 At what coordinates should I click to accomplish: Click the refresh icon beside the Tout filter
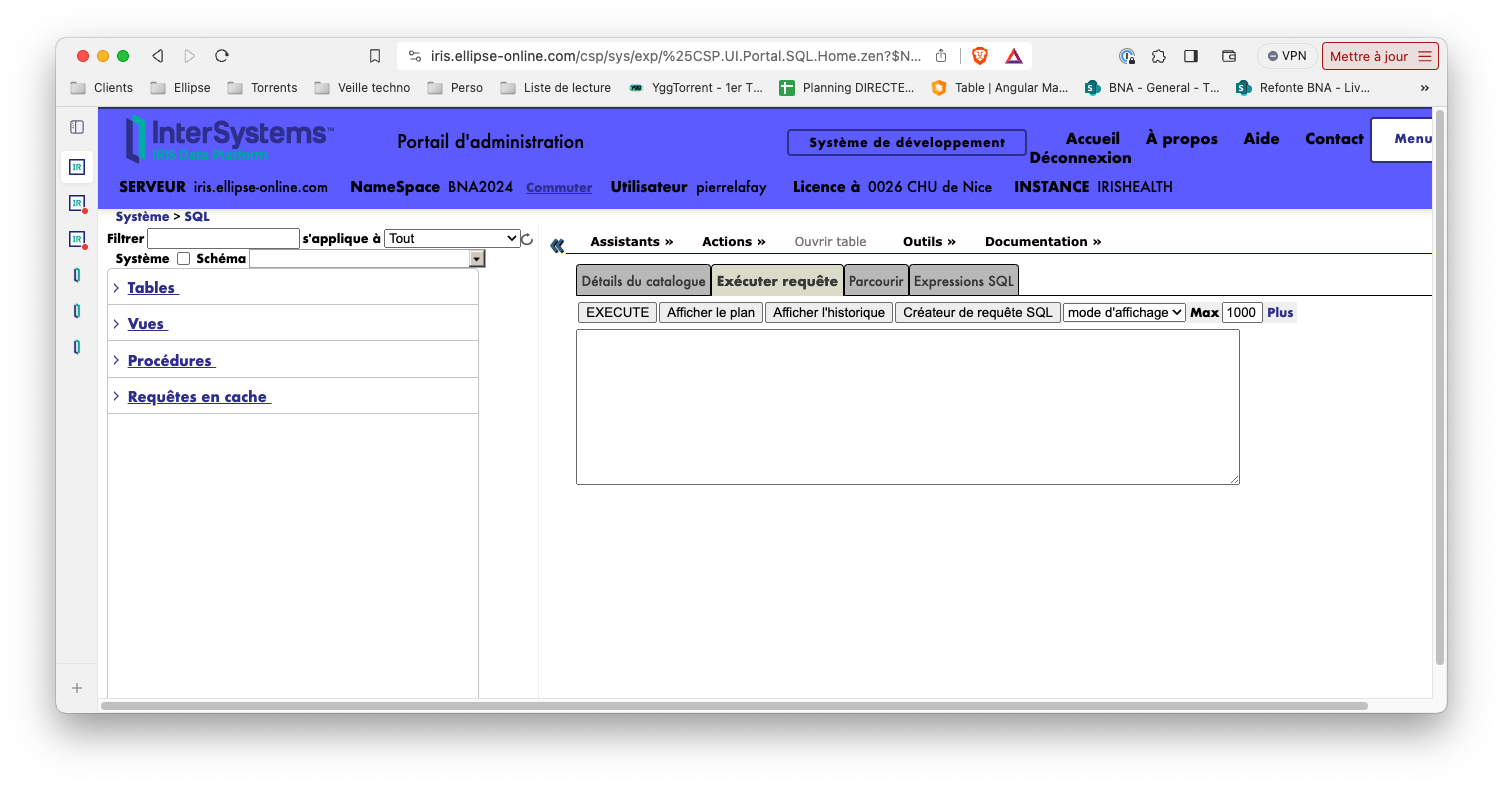point(527,239)
